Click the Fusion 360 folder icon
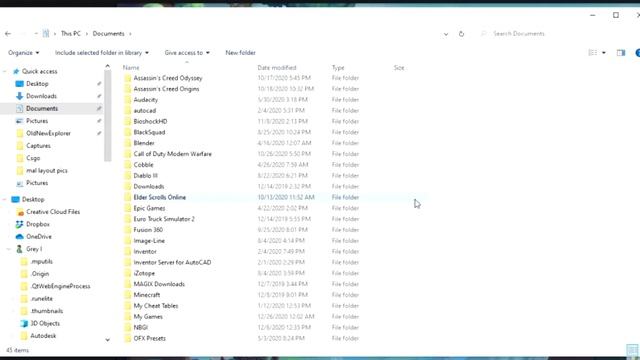Image resolution: width=640 pixels, height=360 pixels. [128, 230]
